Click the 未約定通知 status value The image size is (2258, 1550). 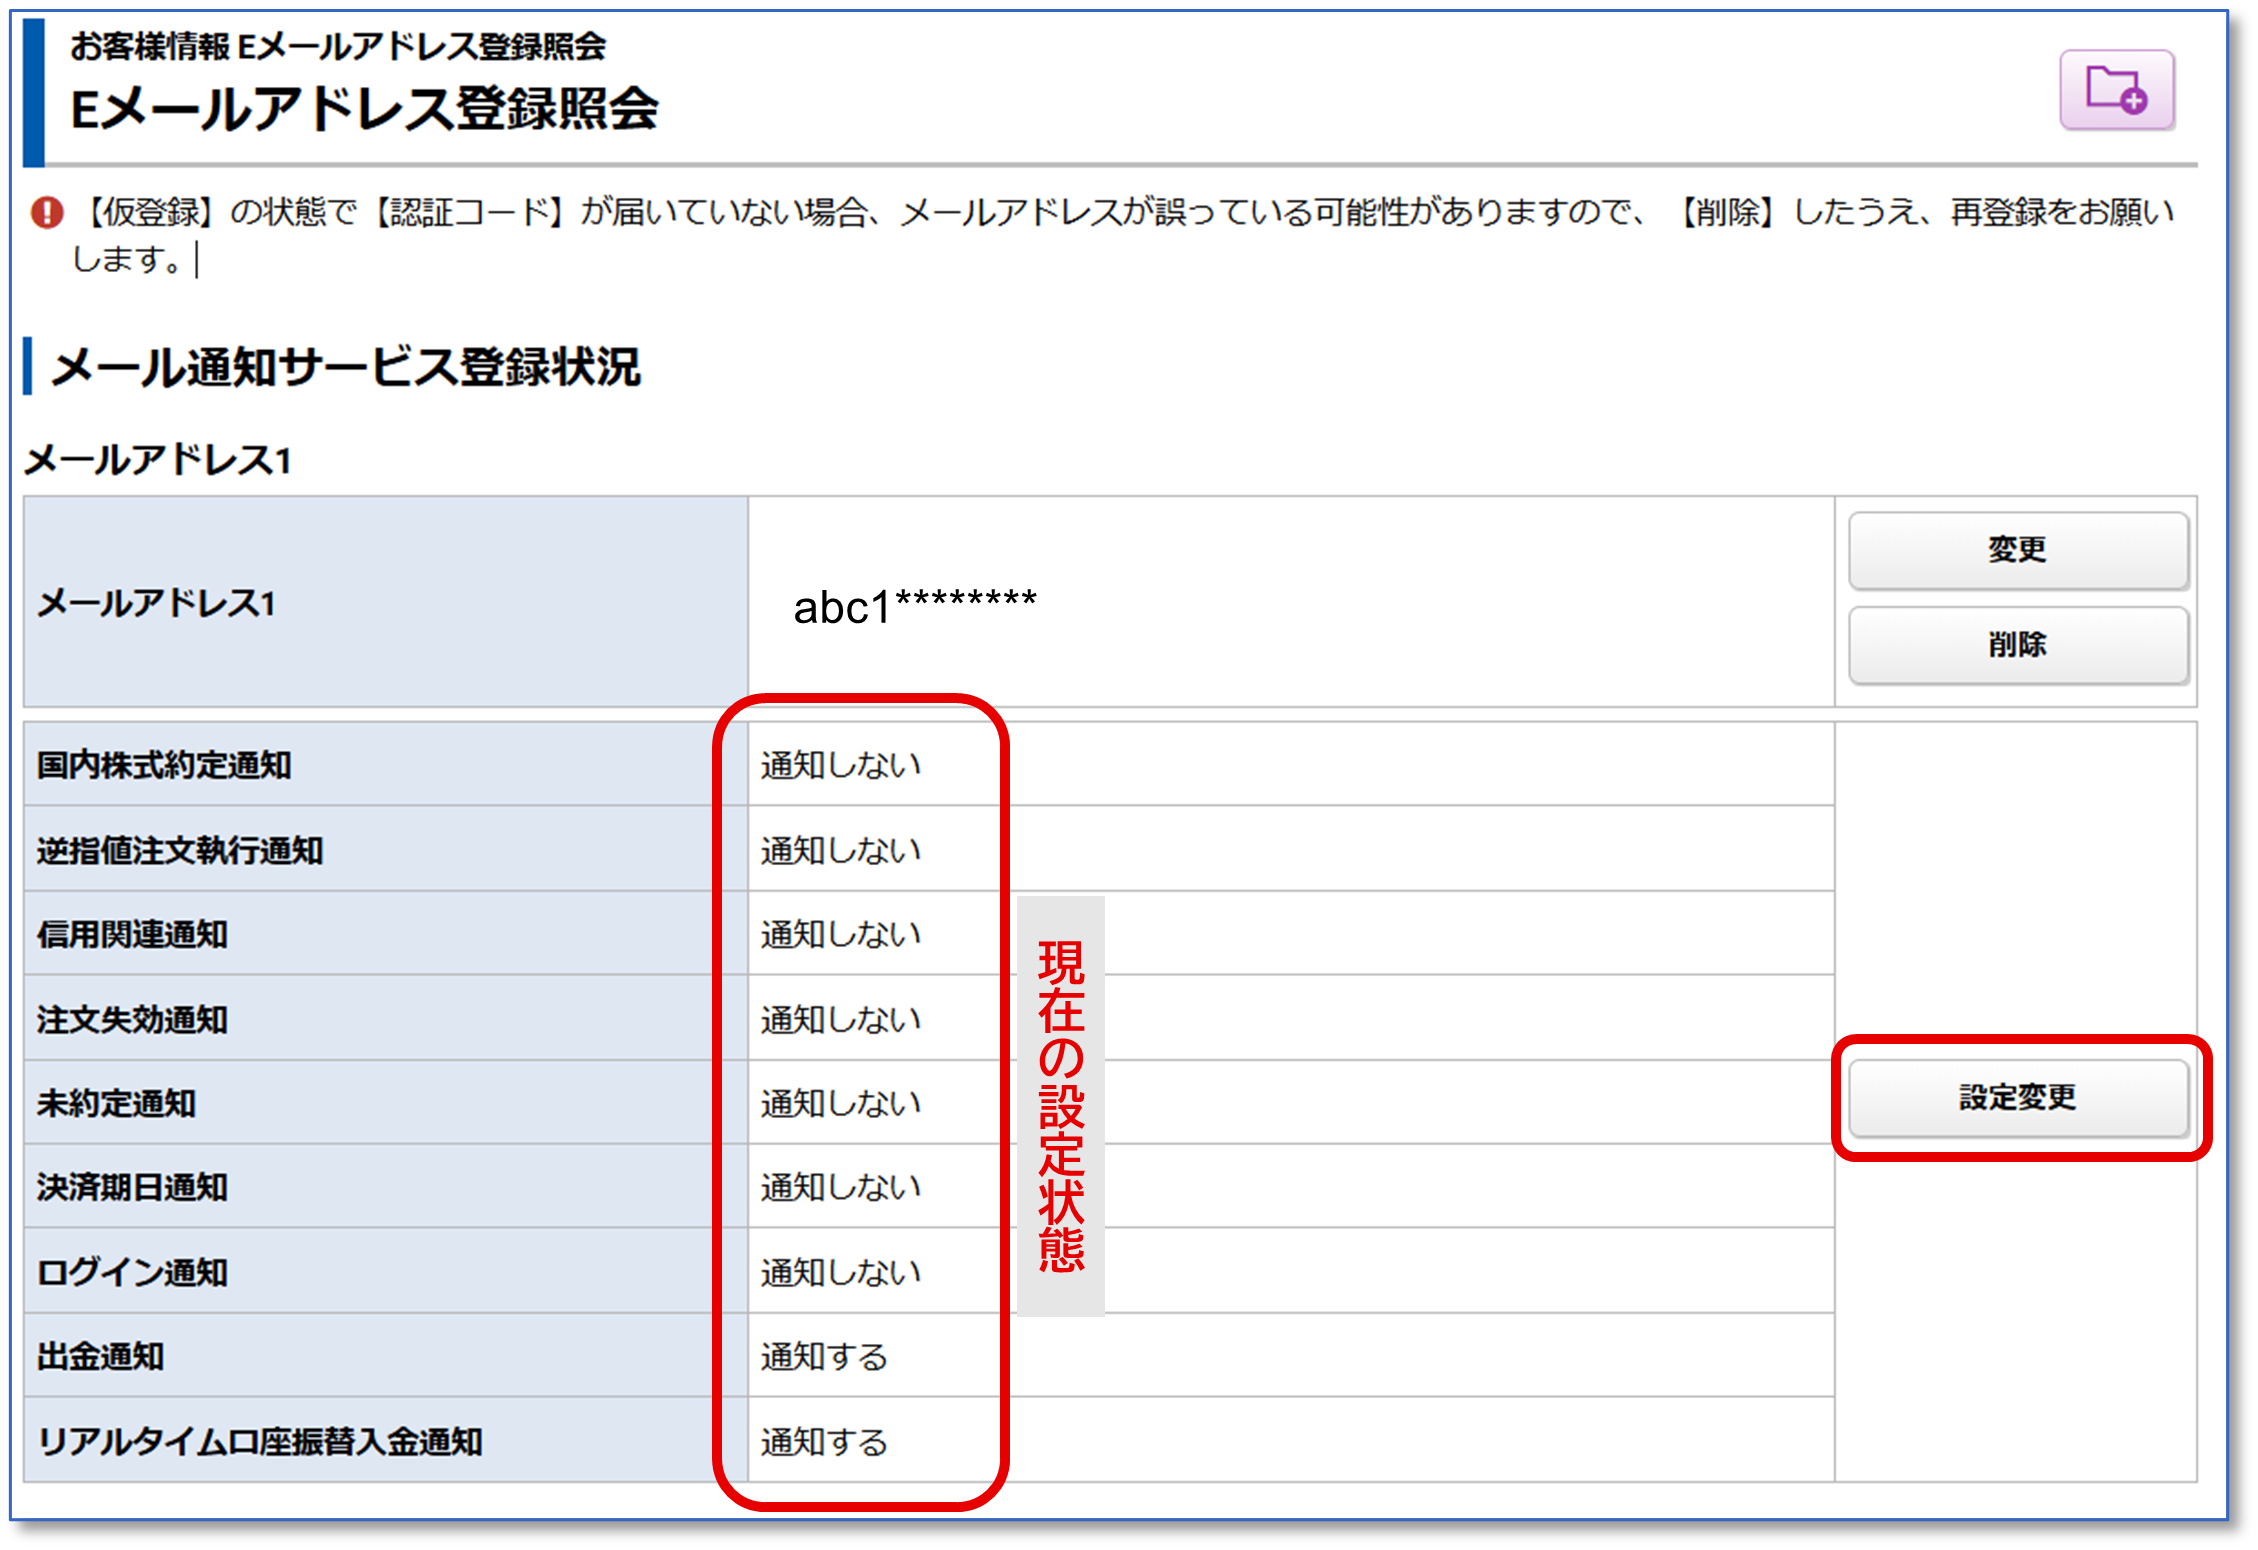tap(840, 1103)
